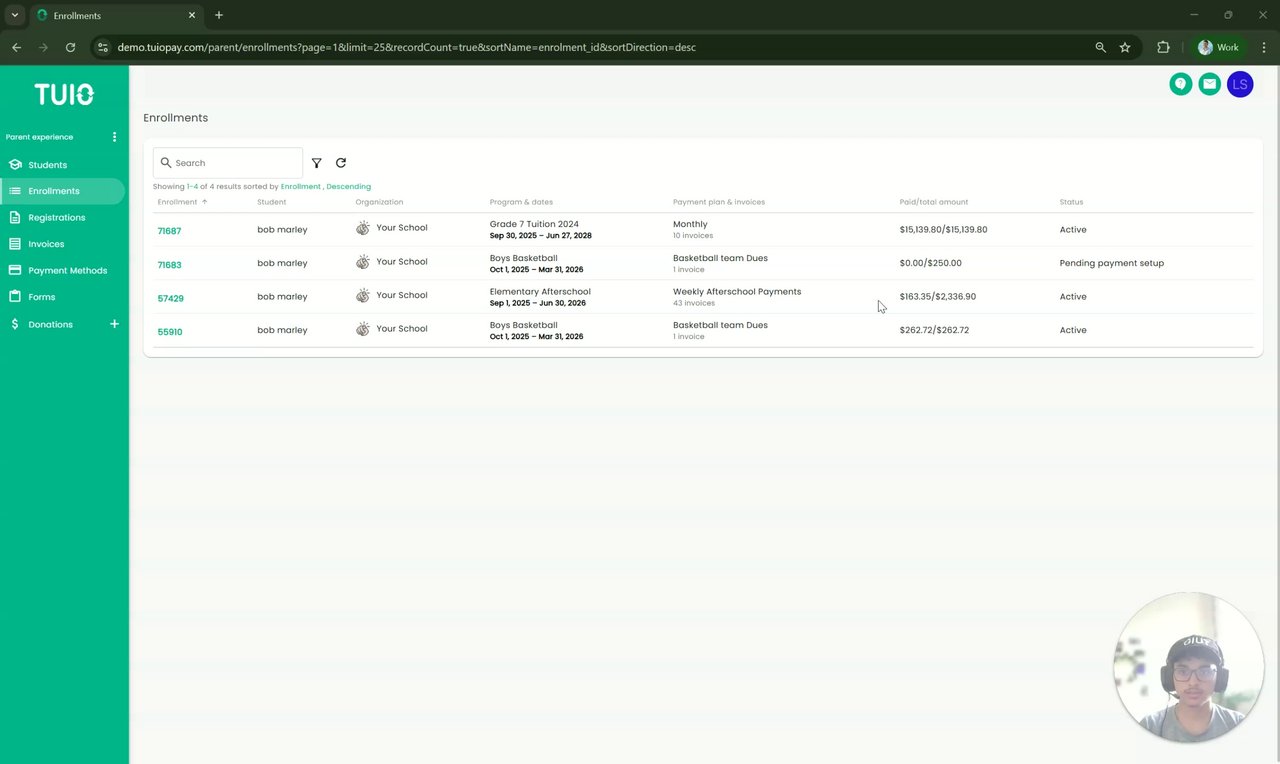
Task: Open browser extensions puzzle icon
Action: [1163, 47]
